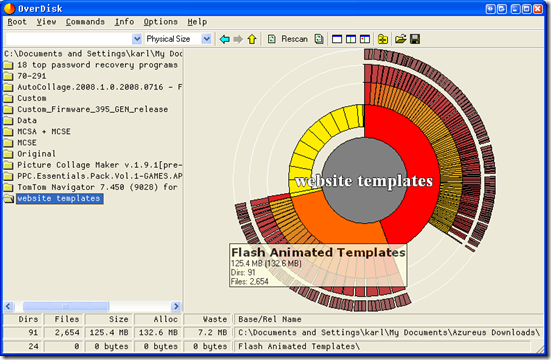Select the MCSA + MCSE folder
Screen dimensions: 551x360
click(x=44, y=131)
